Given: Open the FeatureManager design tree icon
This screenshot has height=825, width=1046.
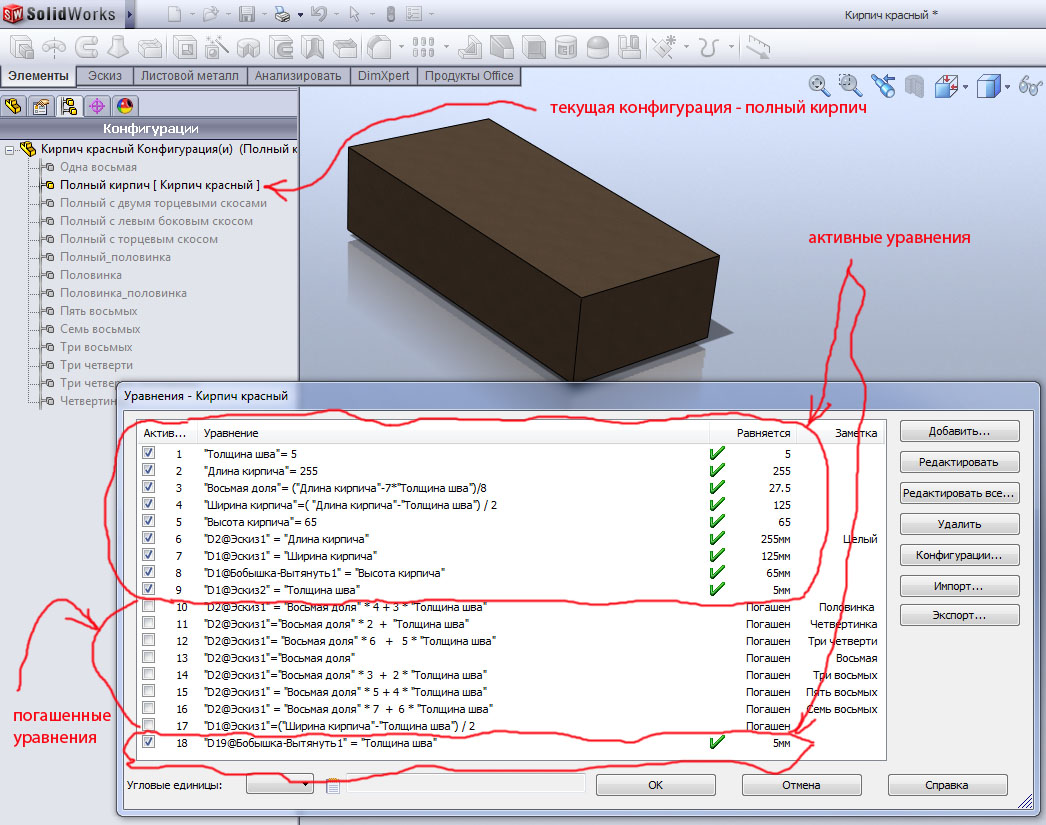Looking at the screenshot, I should pos(15,106).
